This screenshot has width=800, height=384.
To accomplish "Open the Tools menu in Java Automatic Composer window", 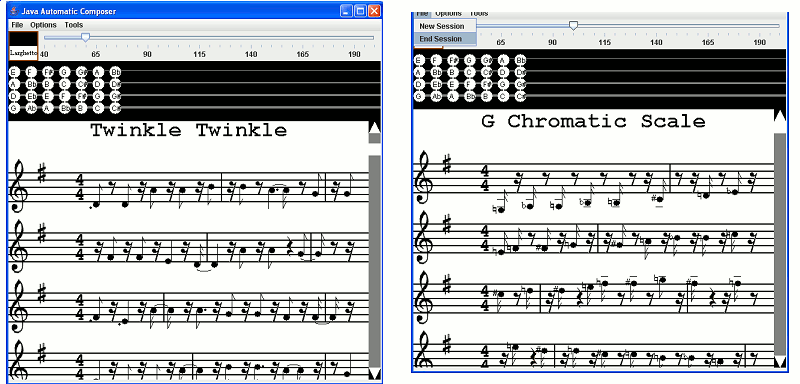I will click(73, 24).
